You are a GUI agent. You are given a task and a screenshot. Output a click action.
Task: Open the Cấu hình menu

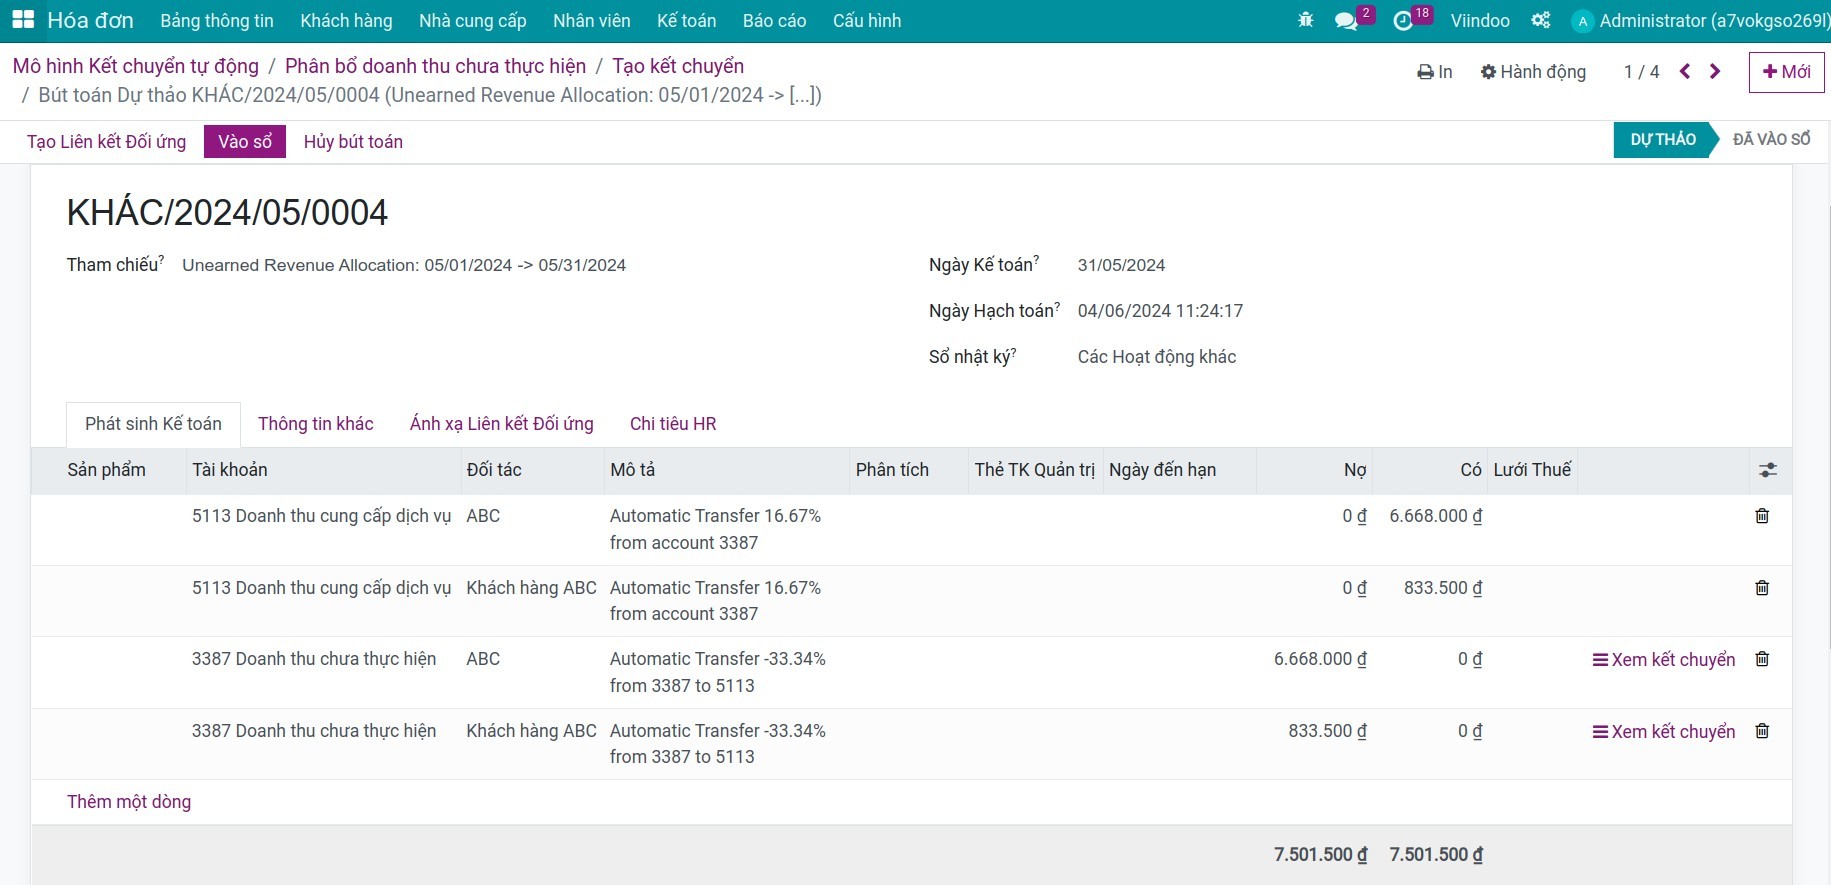(x=867, y=20)
